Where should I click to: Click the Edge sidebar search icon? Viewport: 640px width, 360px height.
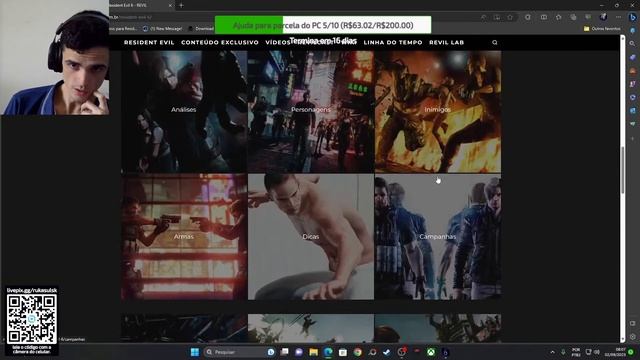pyautogui.click(x=633, y=43)
